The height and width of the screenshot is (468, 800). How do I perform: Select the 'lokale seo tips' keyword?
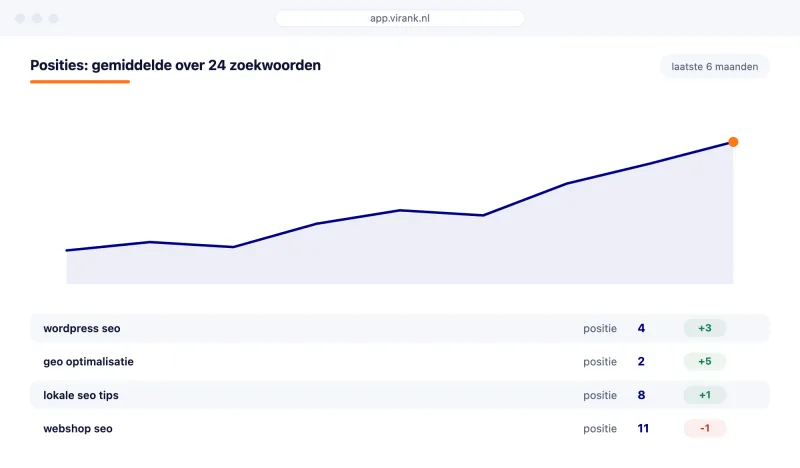point(81,395)
